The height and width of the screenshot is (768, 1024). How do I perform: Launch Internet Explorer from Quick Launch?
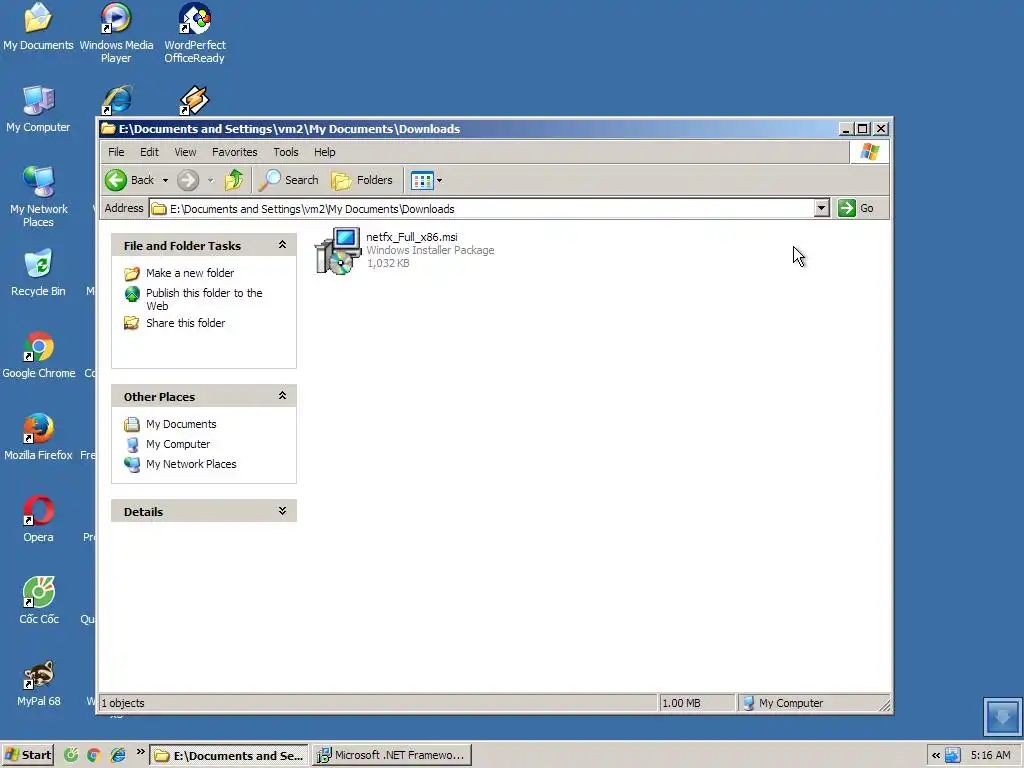pyautogui.click(x=118, y=756)
